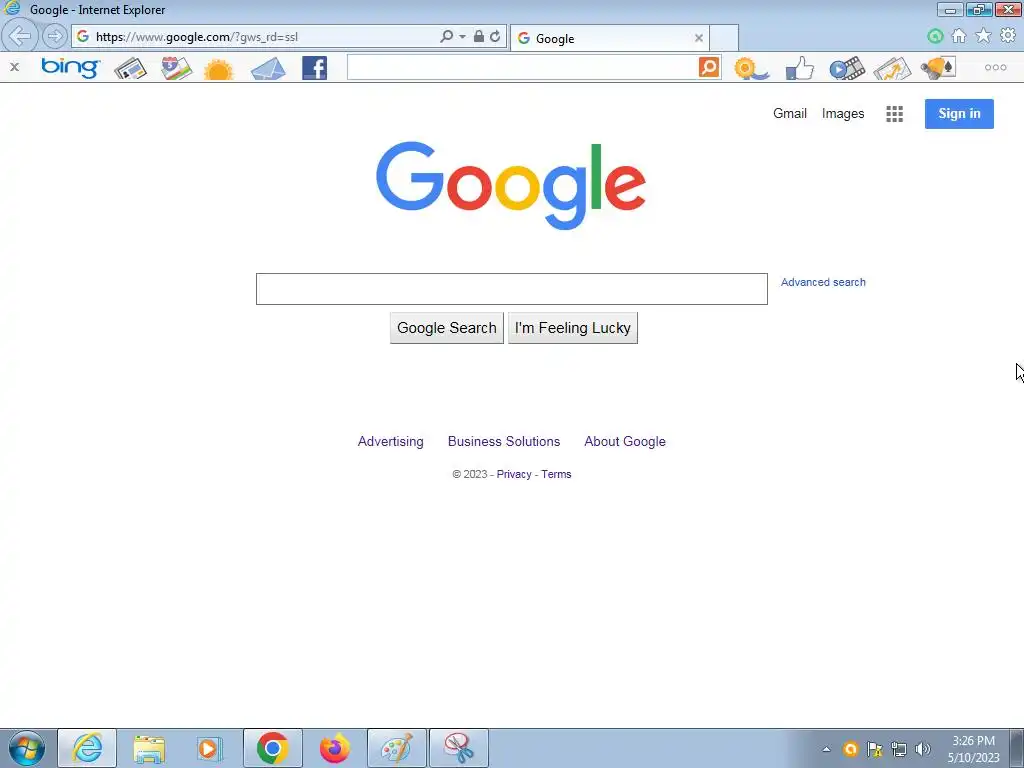The width and height of the screenshot is (1024, 768).
Task: Launch Windows Media Player from taskbar
Action: [210, 748]
